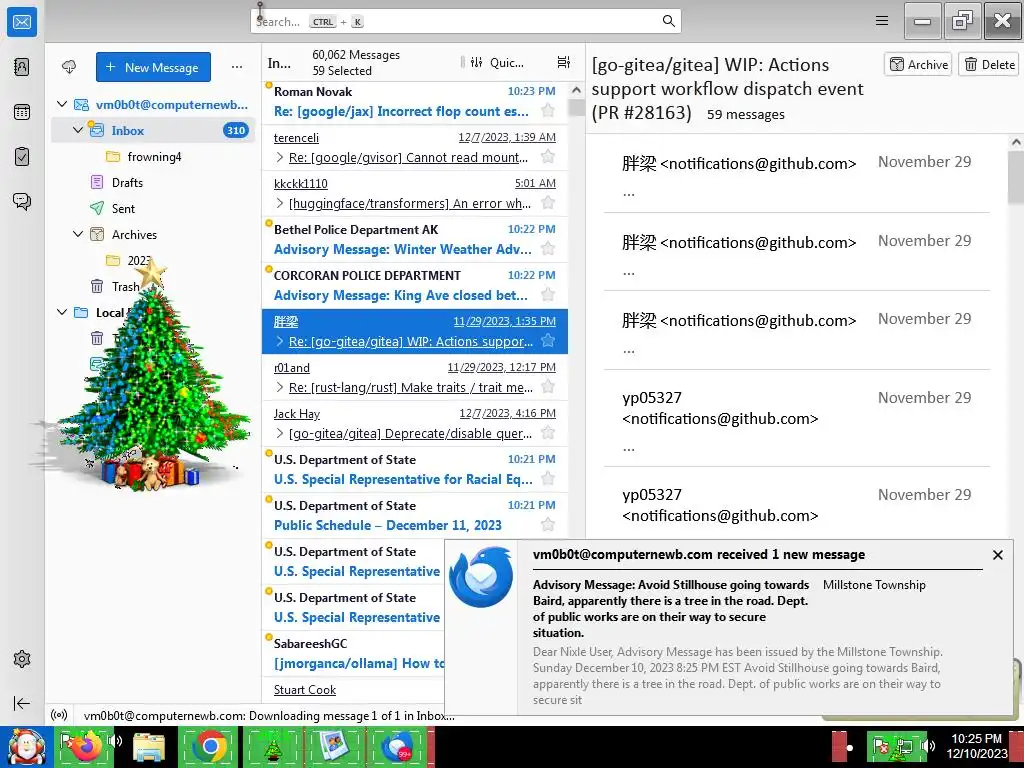Open the Tasks space icon
The width and height of the screenshot is (1024, 768).
click(x=22, y=157)
